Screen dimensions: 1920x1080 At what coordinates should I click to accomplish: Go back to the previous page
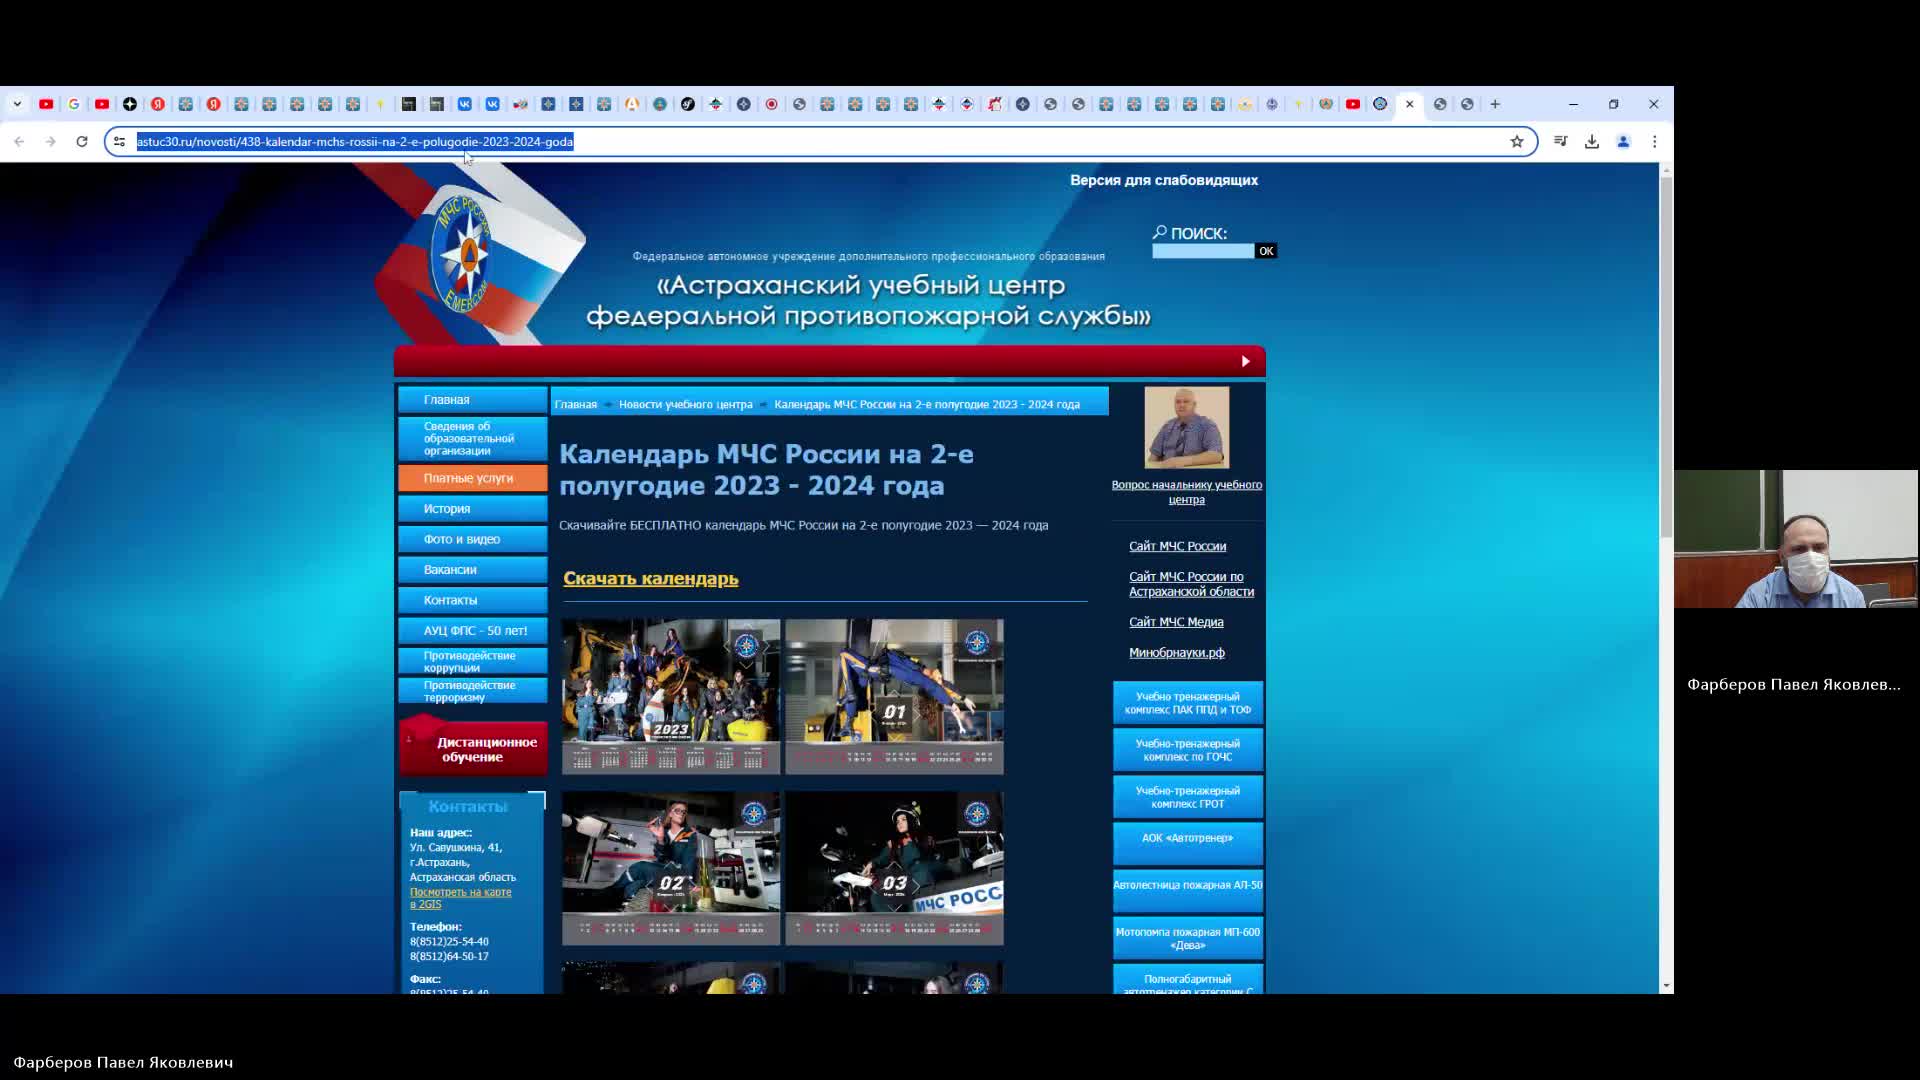pos(19,142)
